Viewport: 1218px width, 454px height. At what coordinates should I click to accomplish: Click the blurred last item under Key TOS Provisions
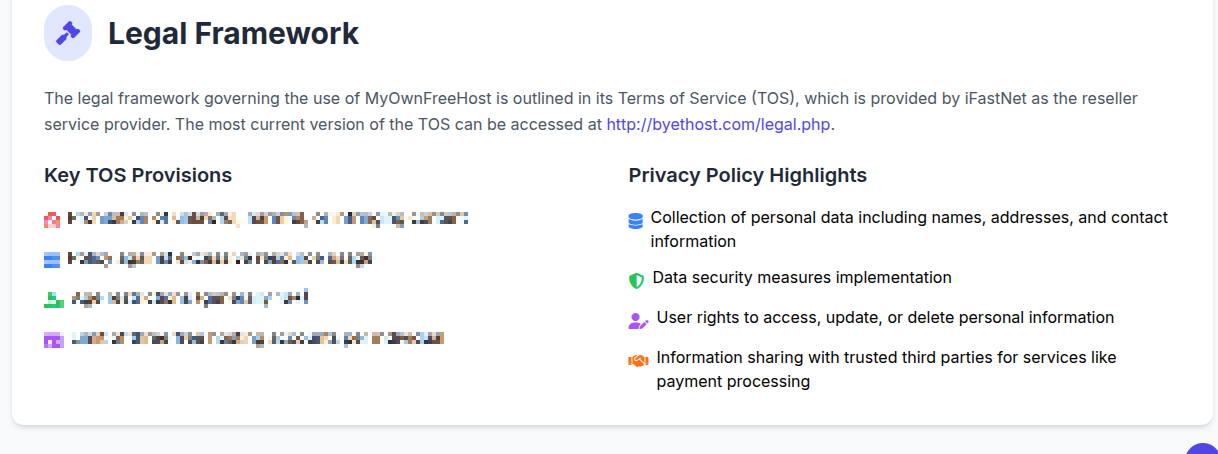click(256, 338)
